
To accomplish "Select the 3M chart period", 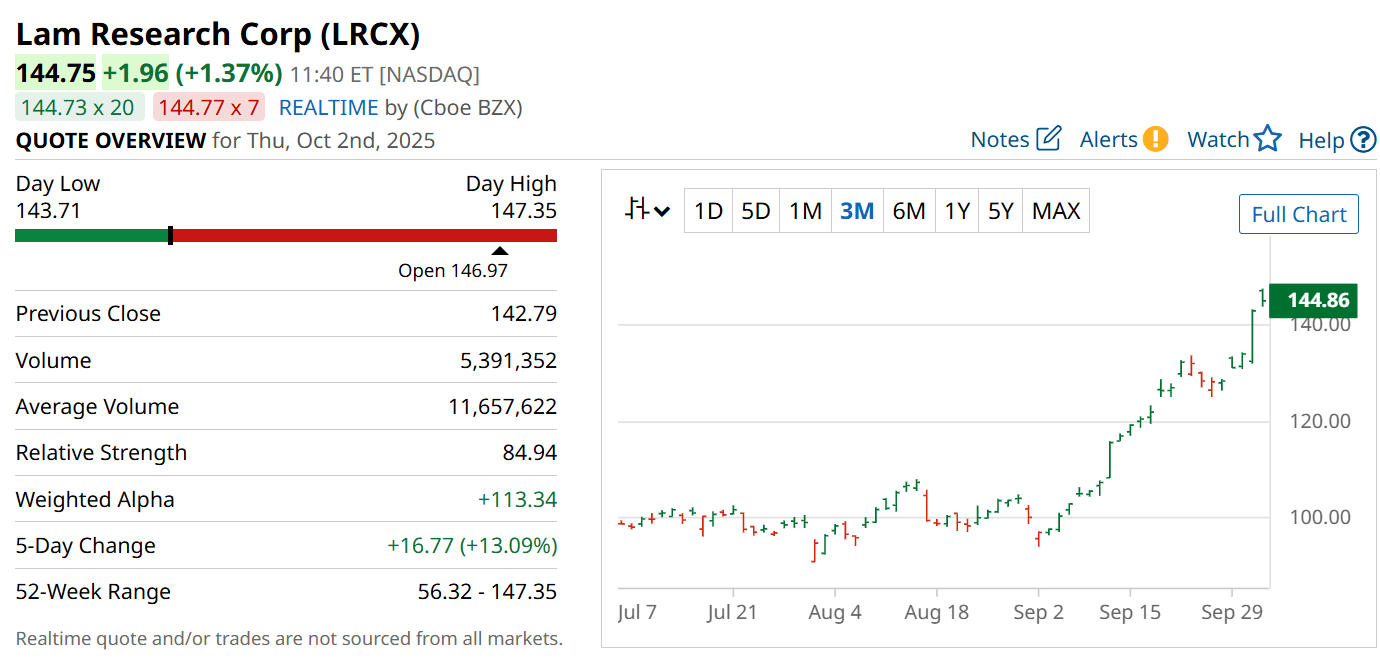I will point(857,211).
